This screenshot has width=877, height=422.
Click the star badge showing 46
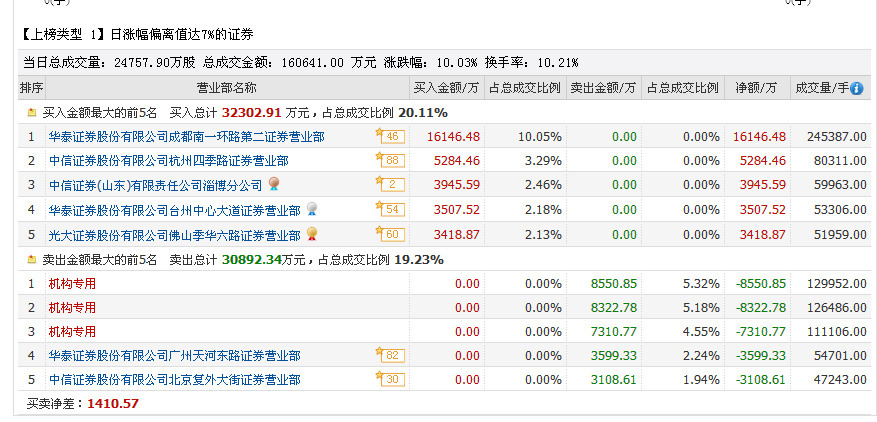pos(390,136)
